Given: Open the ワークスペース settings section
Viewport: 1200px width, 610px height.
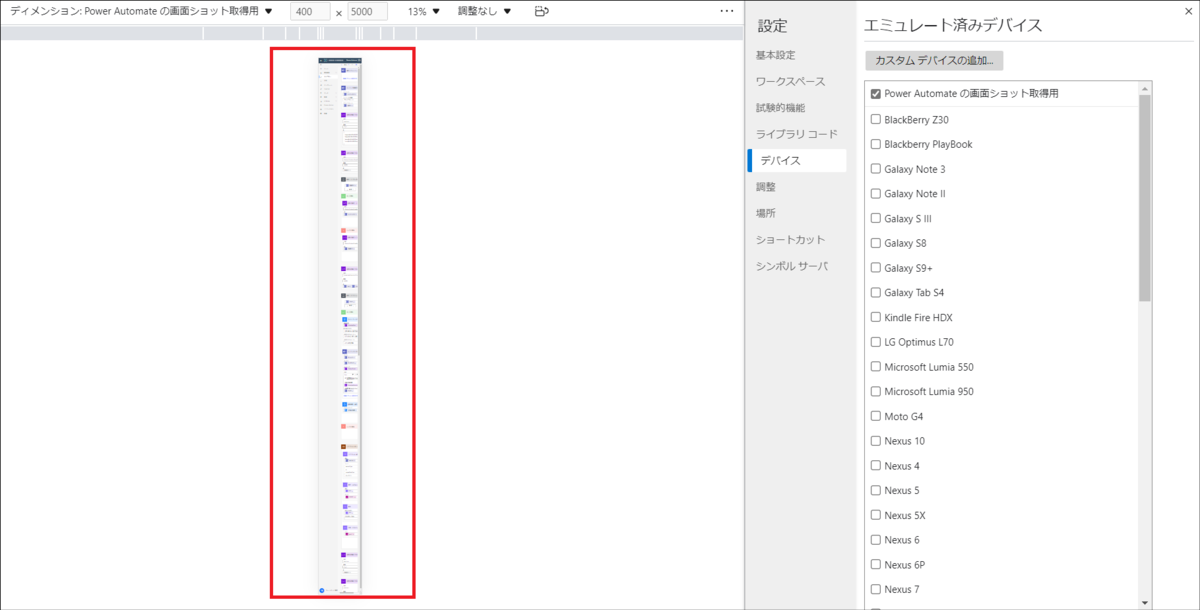Looking at the screenshot, I should point(790,81).
